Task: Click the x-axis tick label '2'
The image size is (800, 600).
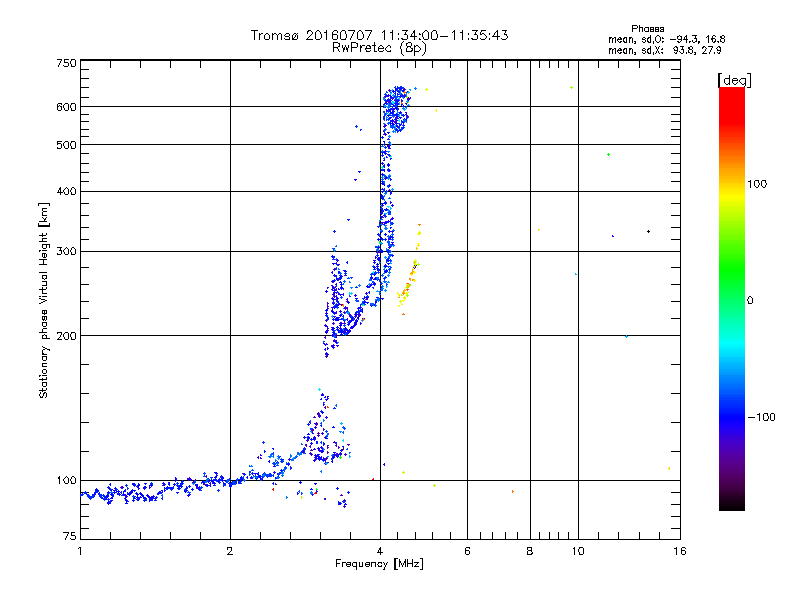Action: click(230, 551)
